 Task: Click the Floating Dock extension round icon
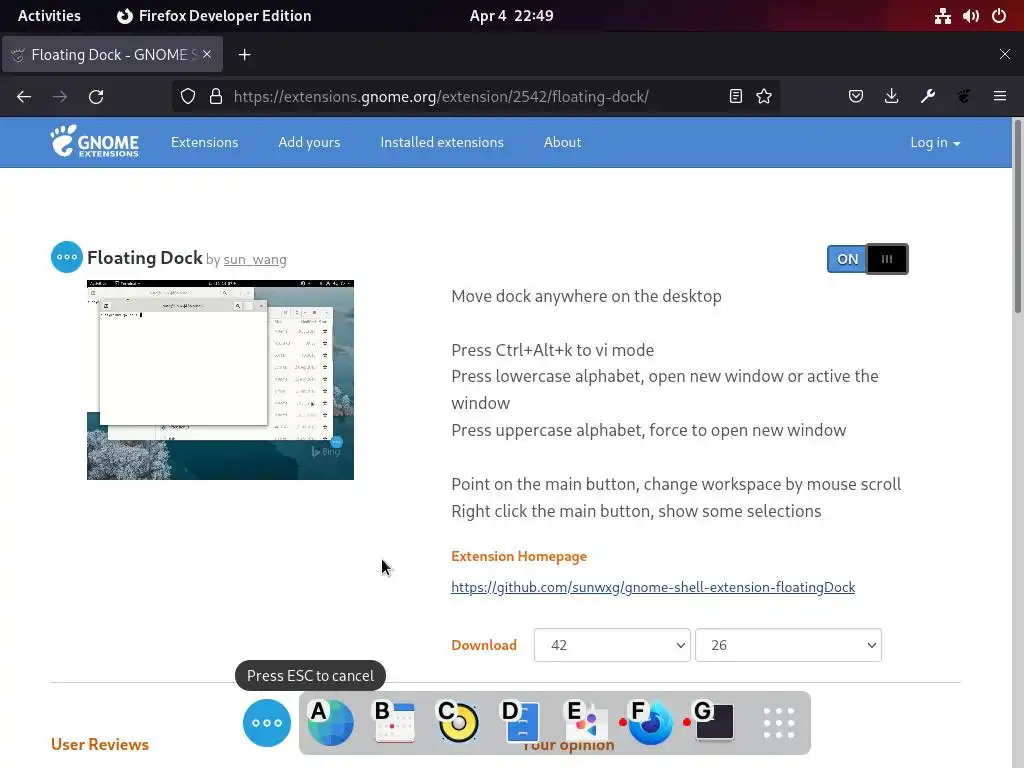tap(67, 257)
